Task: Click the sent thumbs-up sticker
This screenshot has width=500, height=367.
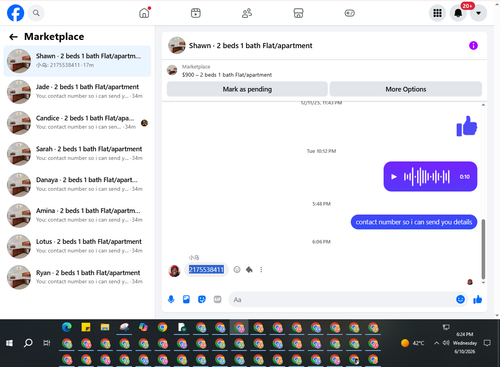Action: point(467,126)
